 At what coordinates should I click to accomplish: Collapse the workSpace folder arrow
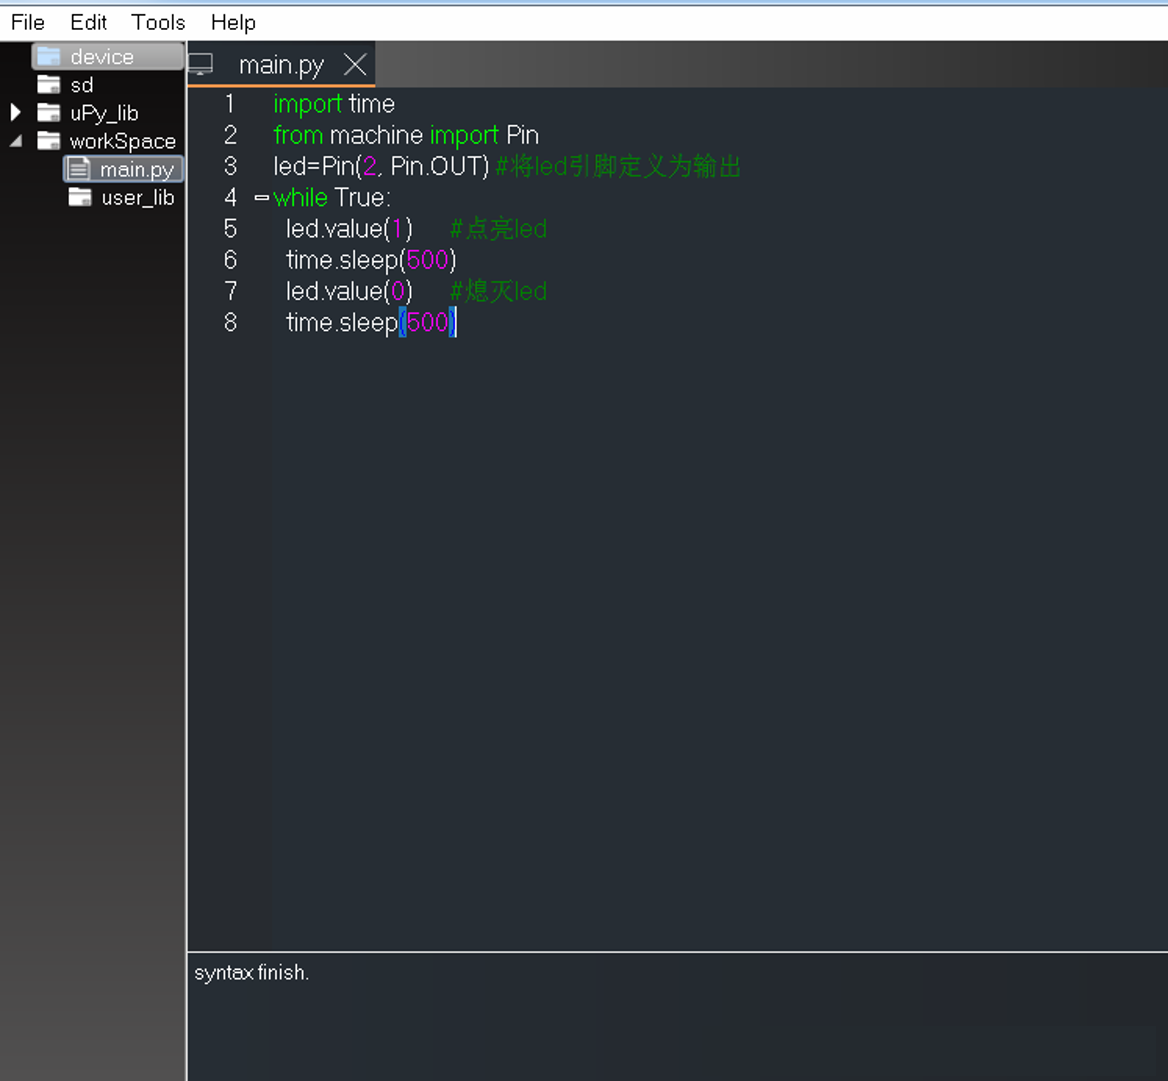coord(16,140)
